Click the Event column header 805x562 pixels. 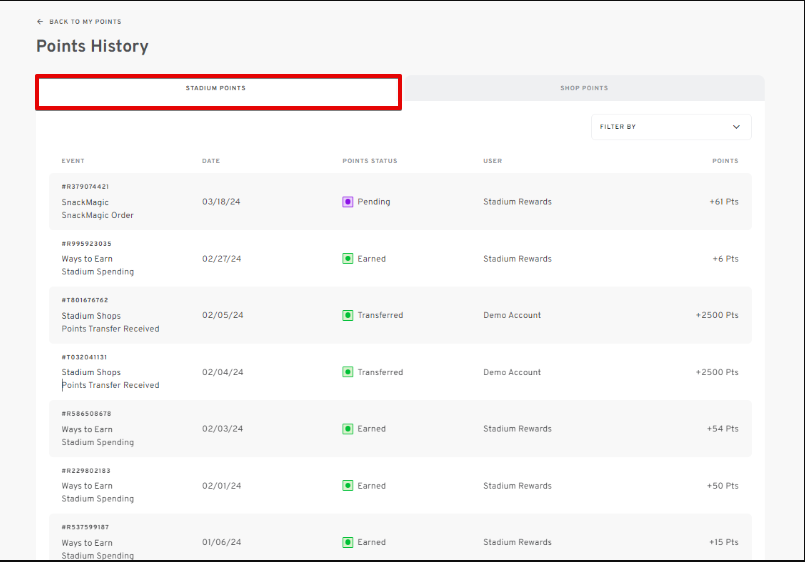(x=73, y=161)
